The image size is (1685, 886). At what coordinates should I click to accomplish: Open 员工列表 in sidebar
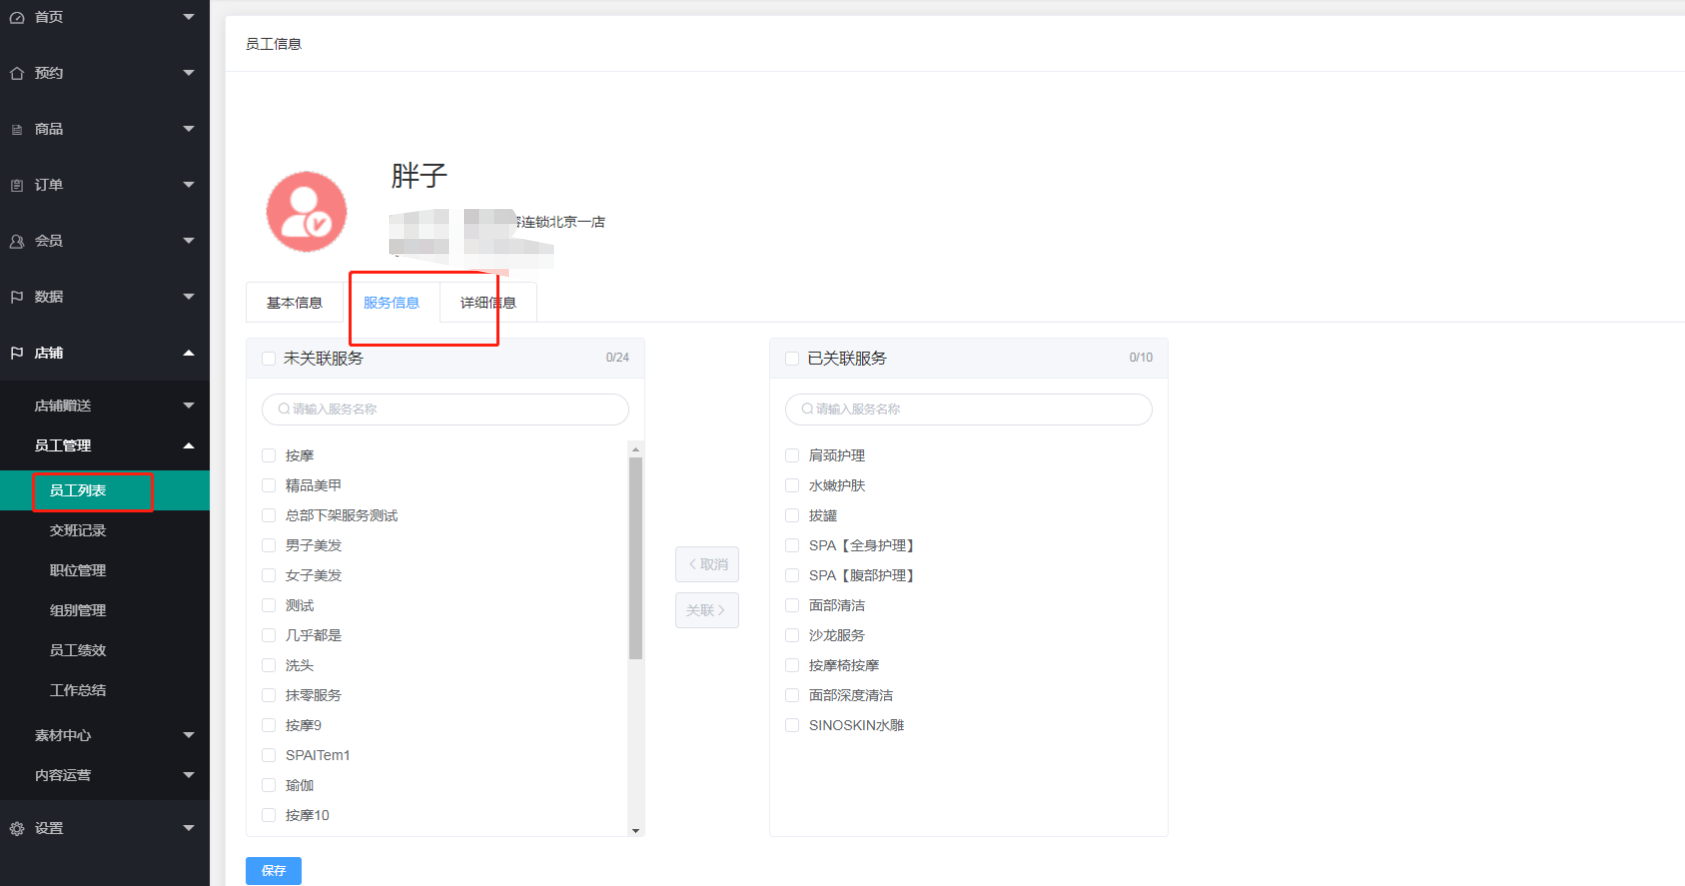point(105,491)
